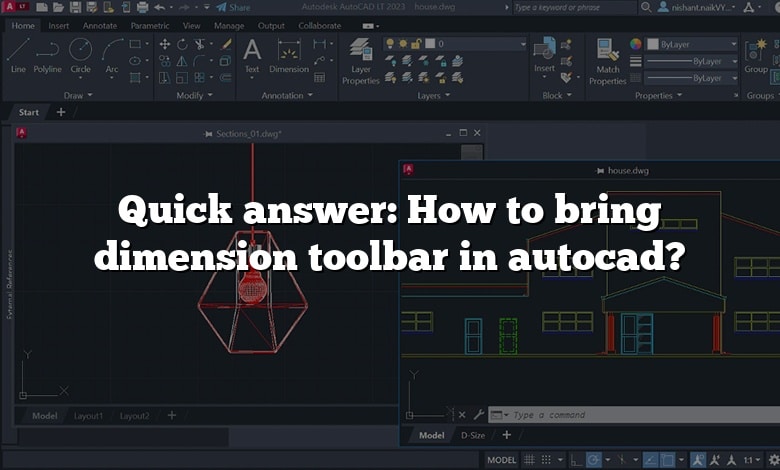Open the D-Size layout in house.dwg

pyautogui.click(x=473, y=435)
